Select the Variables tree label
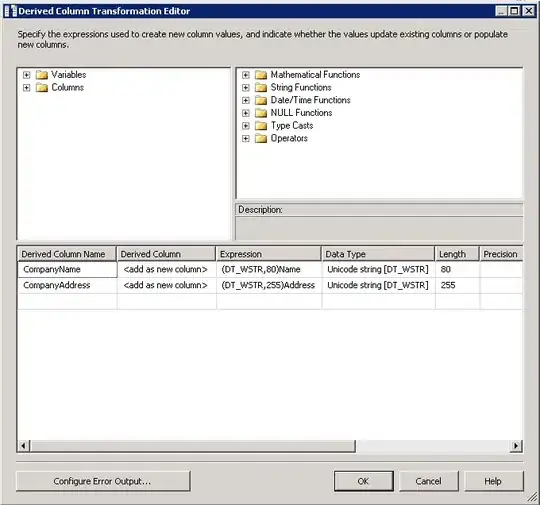The image size is (540, 505). point(69,74)
